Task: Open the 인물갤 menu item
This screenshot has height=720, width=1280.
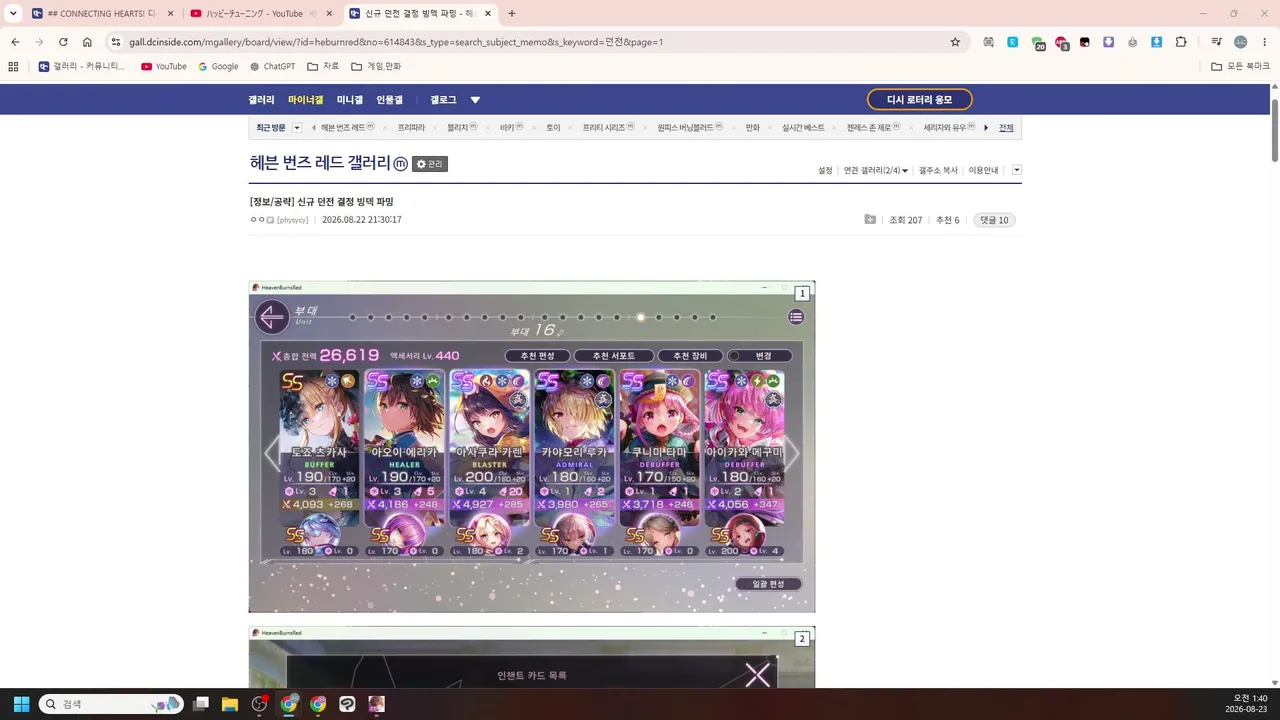Action: (389, 100)
